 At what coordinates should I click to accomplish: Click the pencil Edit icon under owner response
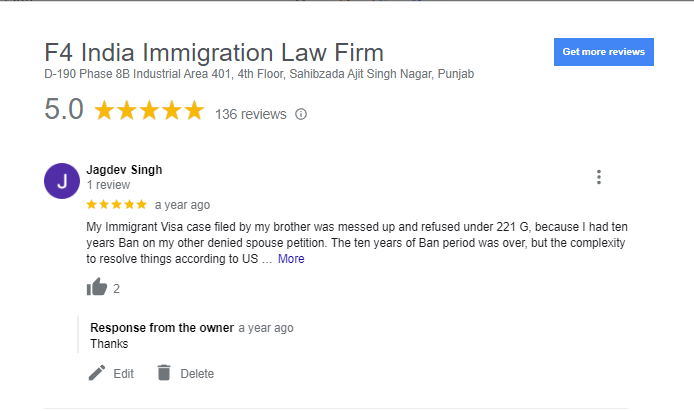pyautogui.click(x=97, y=373)
